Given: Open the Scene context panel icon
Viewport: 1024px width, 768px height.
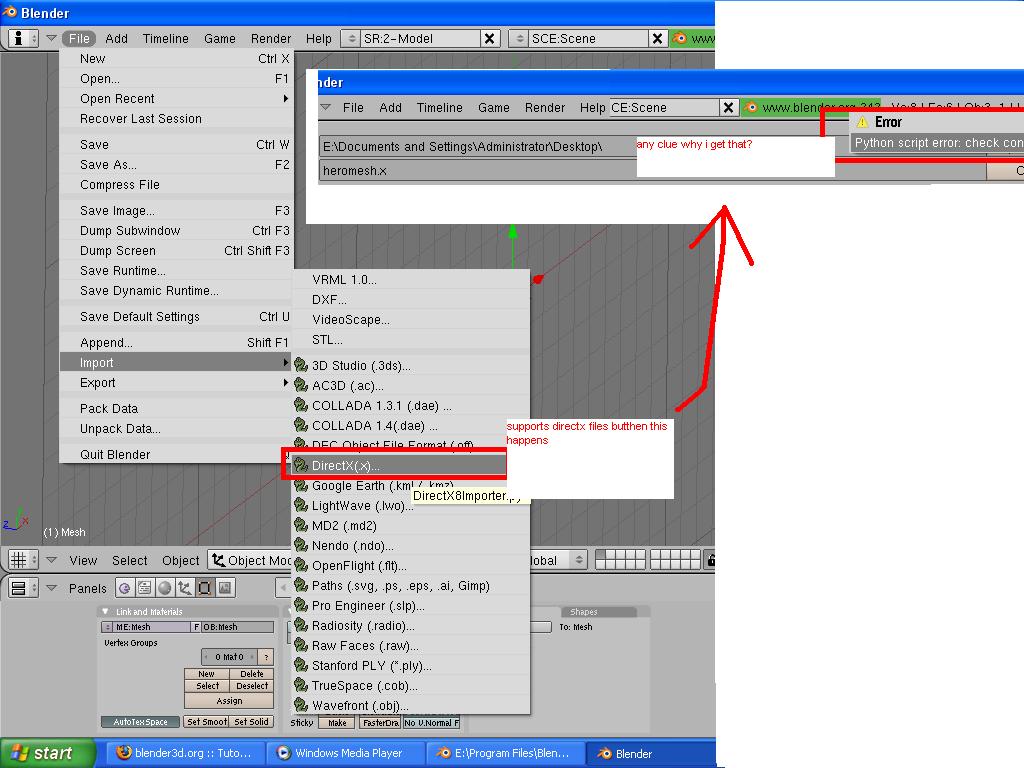Looking at the screenshot, I should 225,588.
